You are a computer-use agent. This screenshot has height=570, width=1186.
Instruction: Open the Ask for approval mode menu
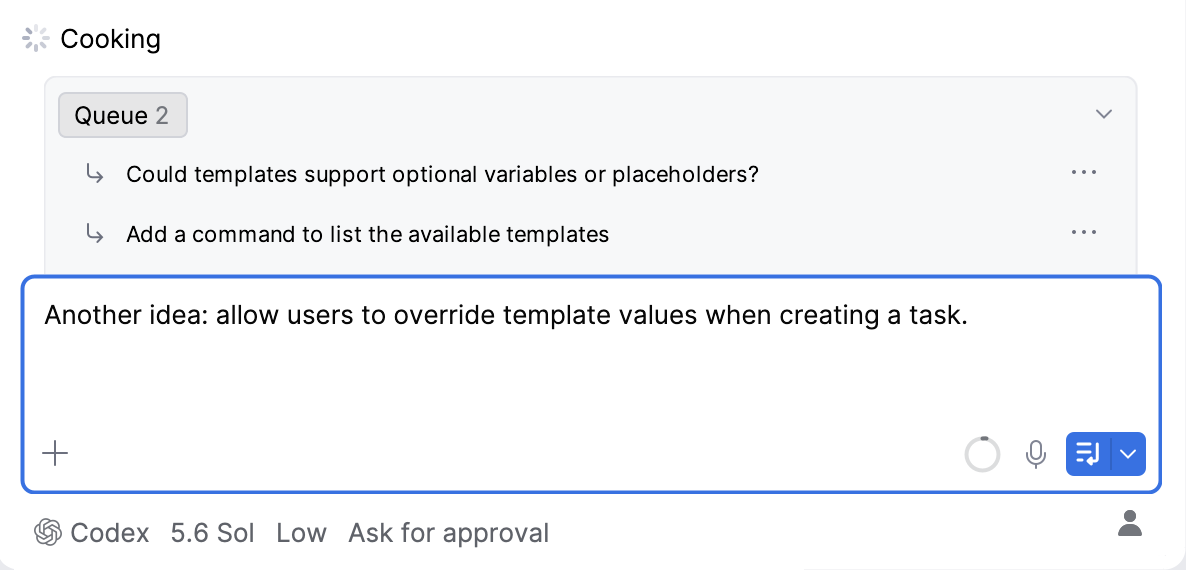pos(449,533)
